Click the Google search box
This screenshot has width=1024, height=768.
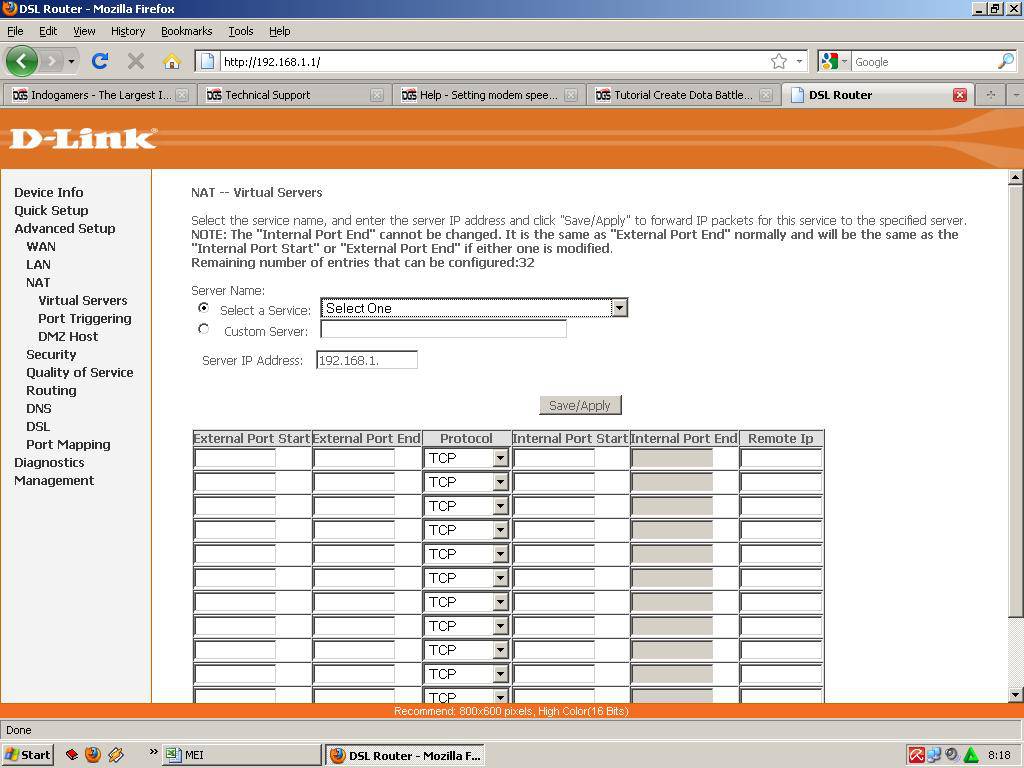pos(924,61)
